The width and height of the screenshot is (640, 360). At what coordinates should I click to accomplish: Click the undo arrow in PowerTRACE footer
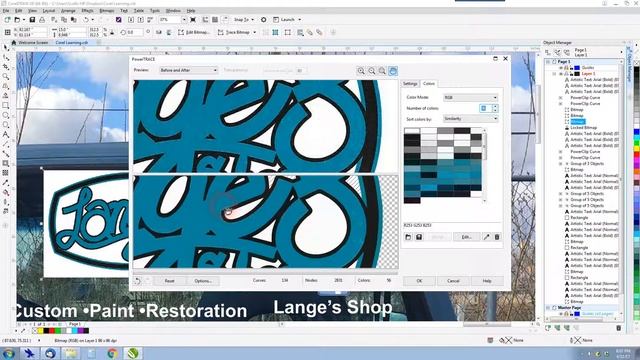(x=138, y=281)
